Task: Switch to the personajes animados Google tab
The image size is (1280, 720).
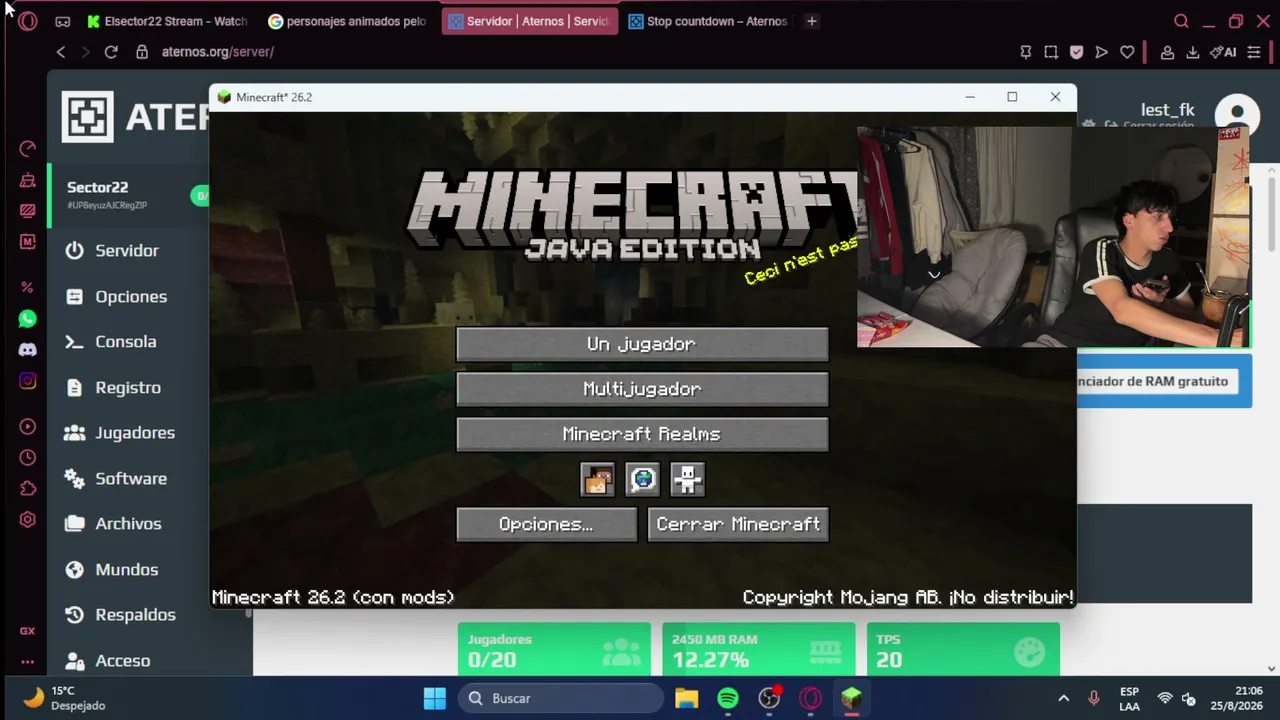Action: coord(348,21)
